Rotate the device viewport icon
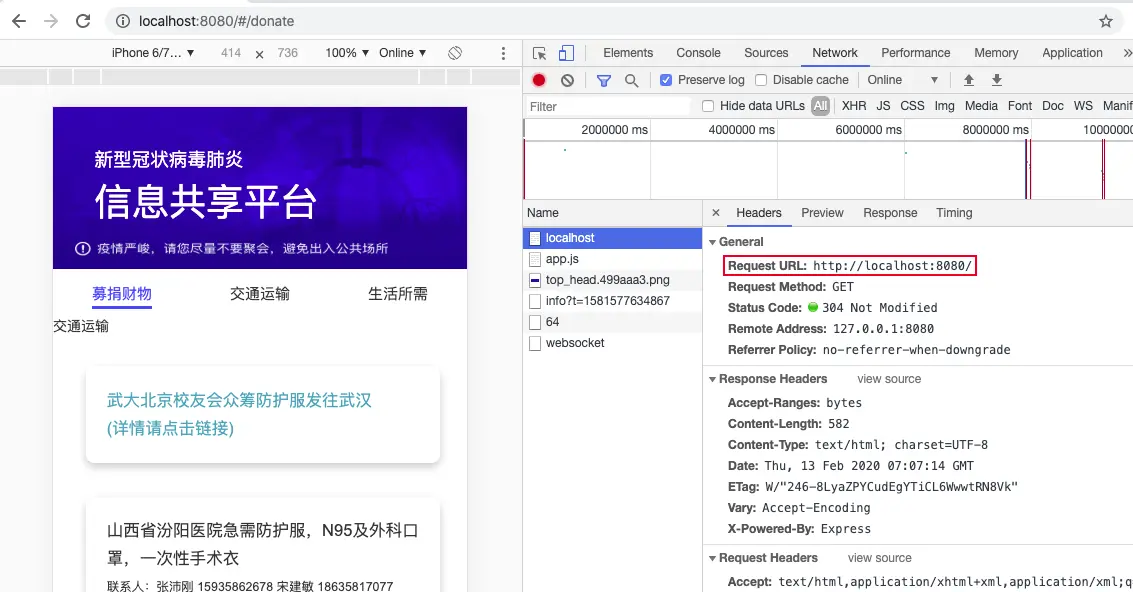This screenshot has width=1133, height=592. click(455, 53)
